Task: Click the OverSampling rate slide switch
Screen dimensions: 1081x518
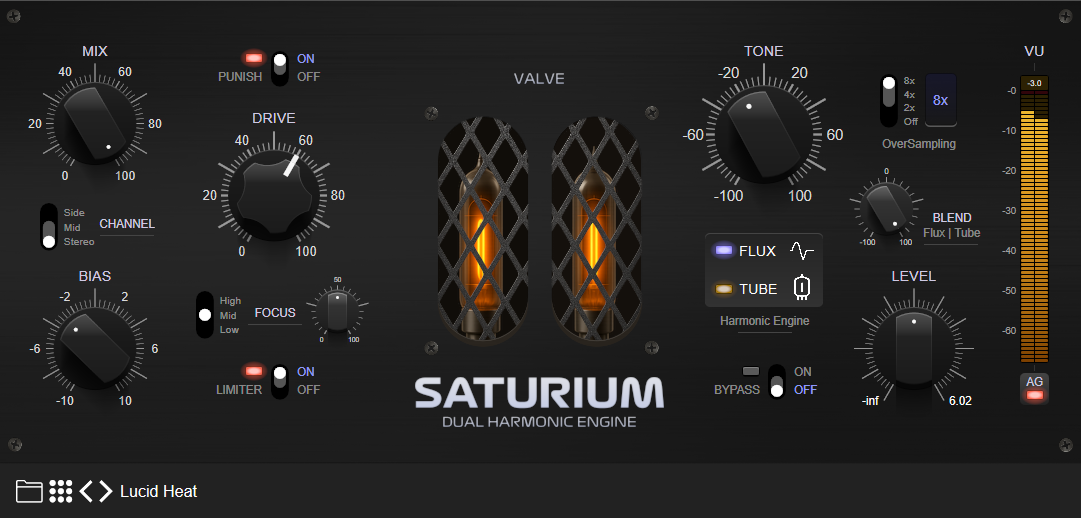Action: tap(888, 100)
